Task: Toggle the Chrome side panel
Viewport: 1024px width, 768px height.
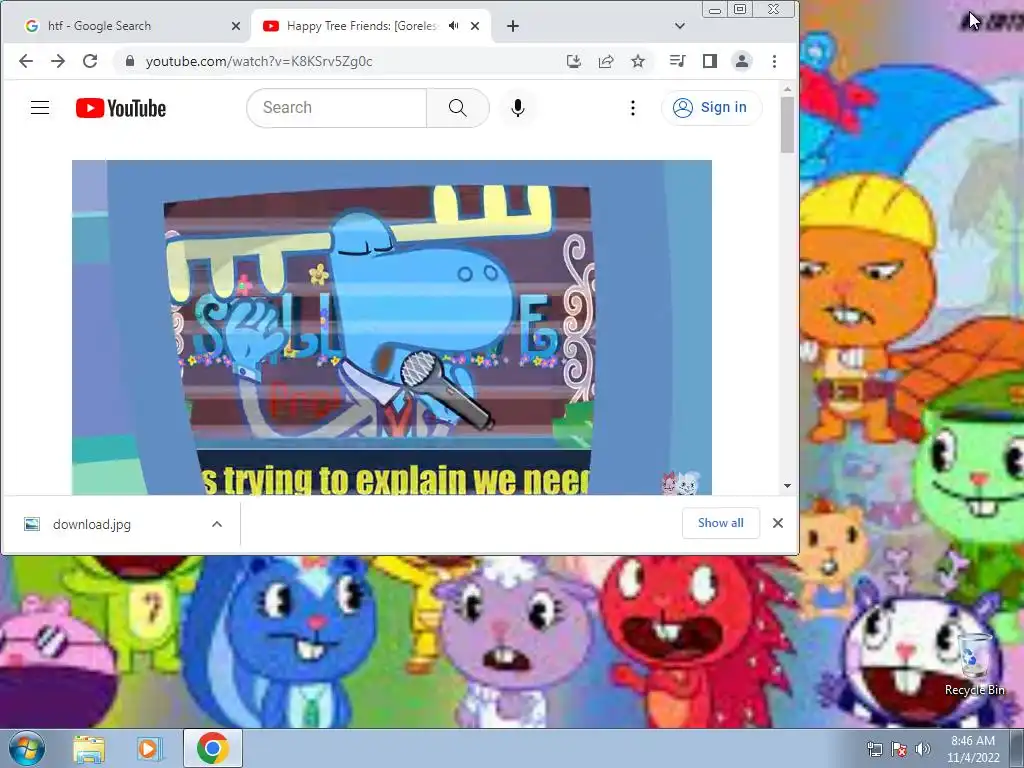Action: (x=710, y=61)
